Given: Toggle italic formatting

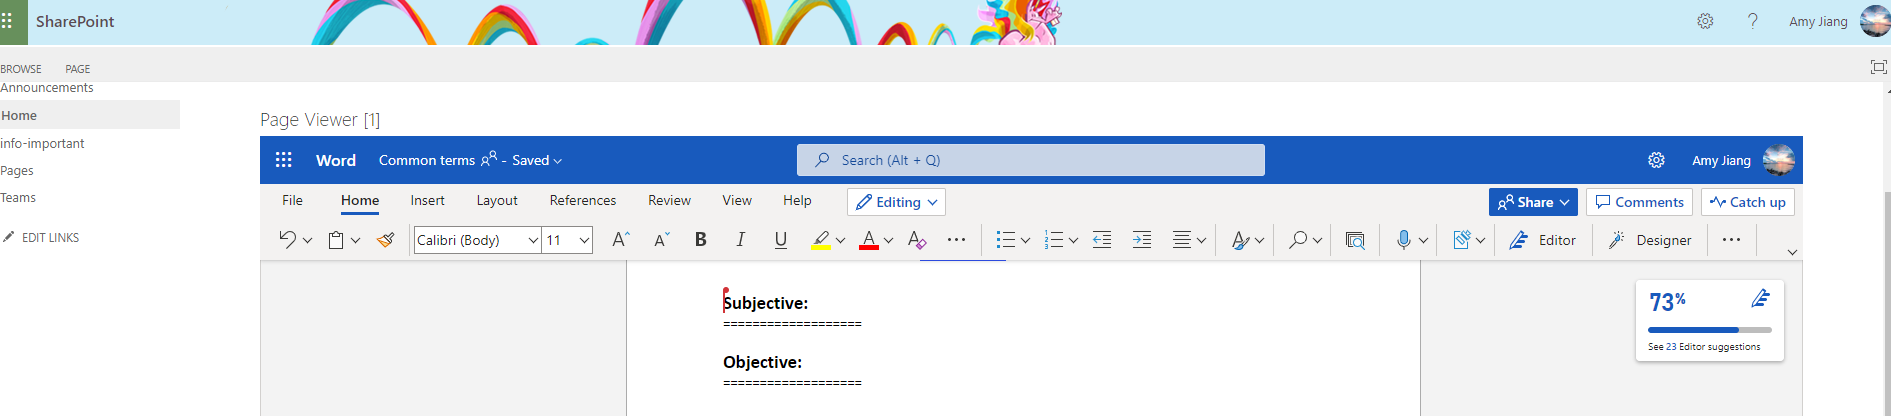Looking at the screenshot, I should tap(740, 240).
